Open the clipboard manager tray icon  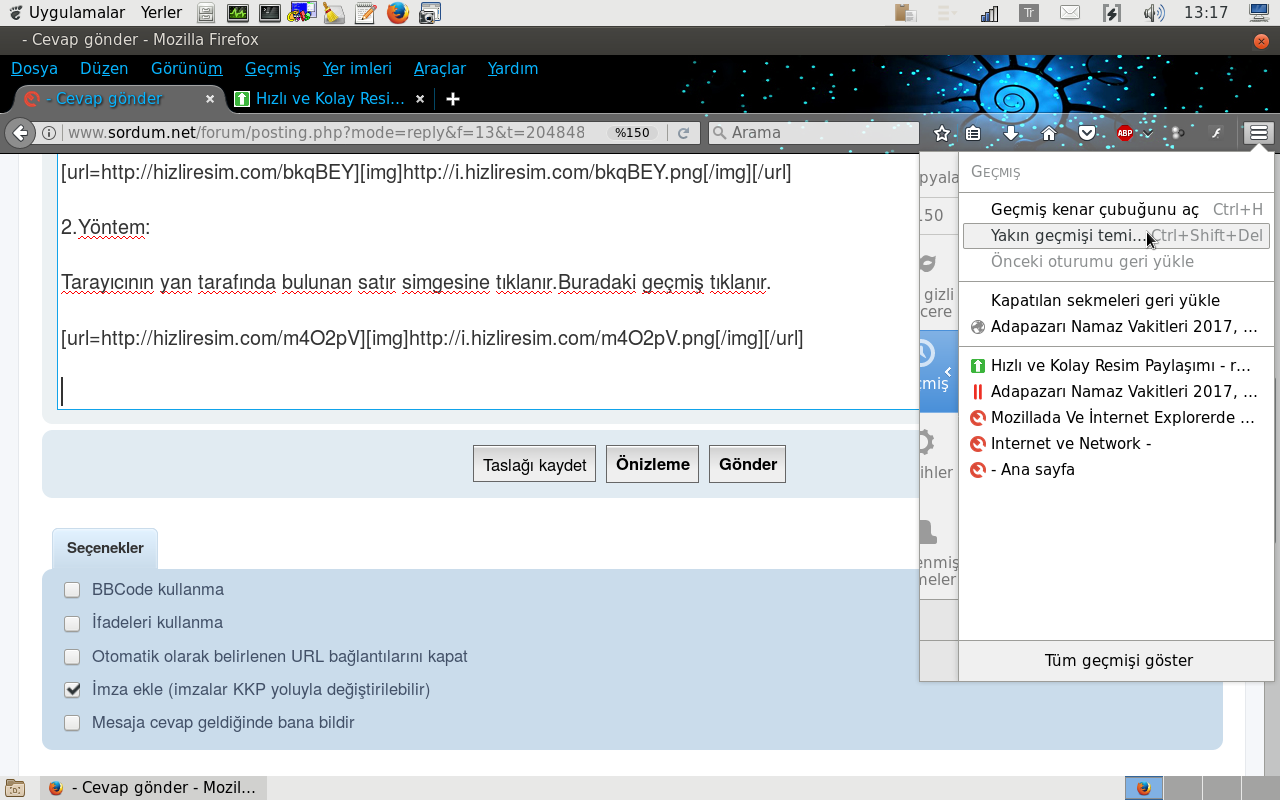coord(906,13)
